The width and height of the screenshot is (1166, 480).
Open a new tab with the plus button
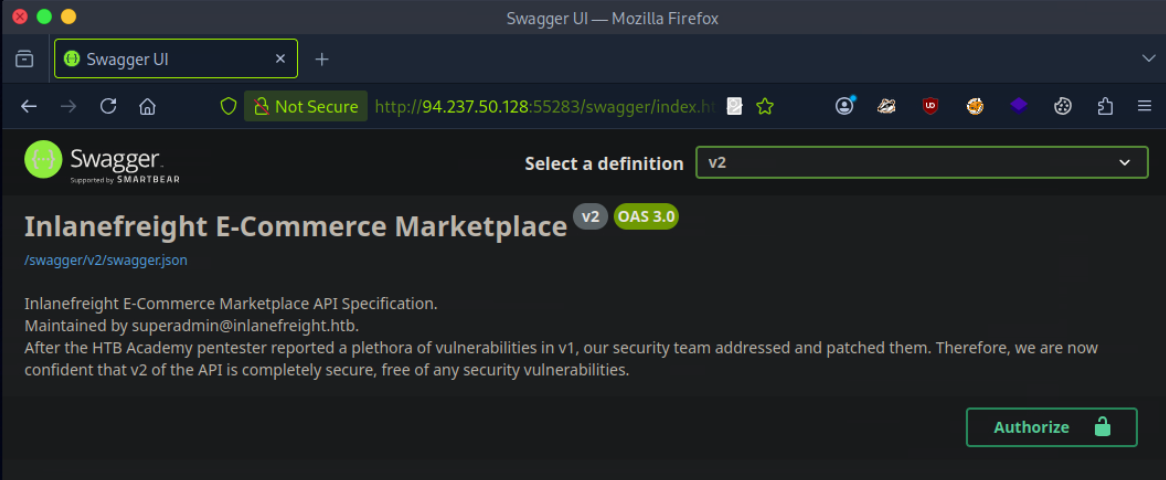point(321,59)
